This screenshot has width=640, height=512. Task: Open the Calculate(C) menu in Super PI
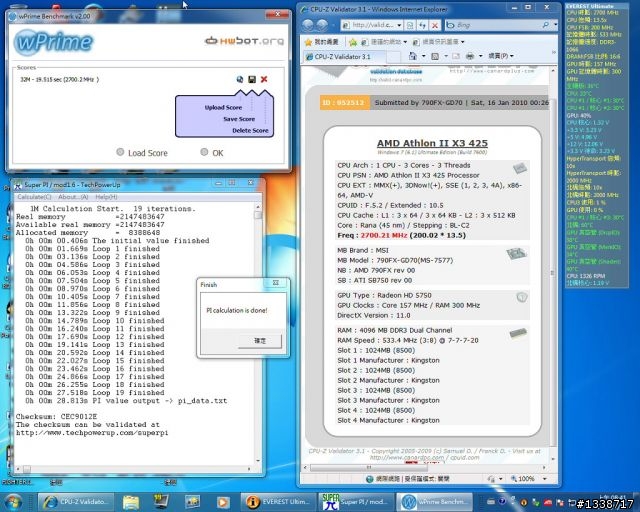click(x=34, y=197)
